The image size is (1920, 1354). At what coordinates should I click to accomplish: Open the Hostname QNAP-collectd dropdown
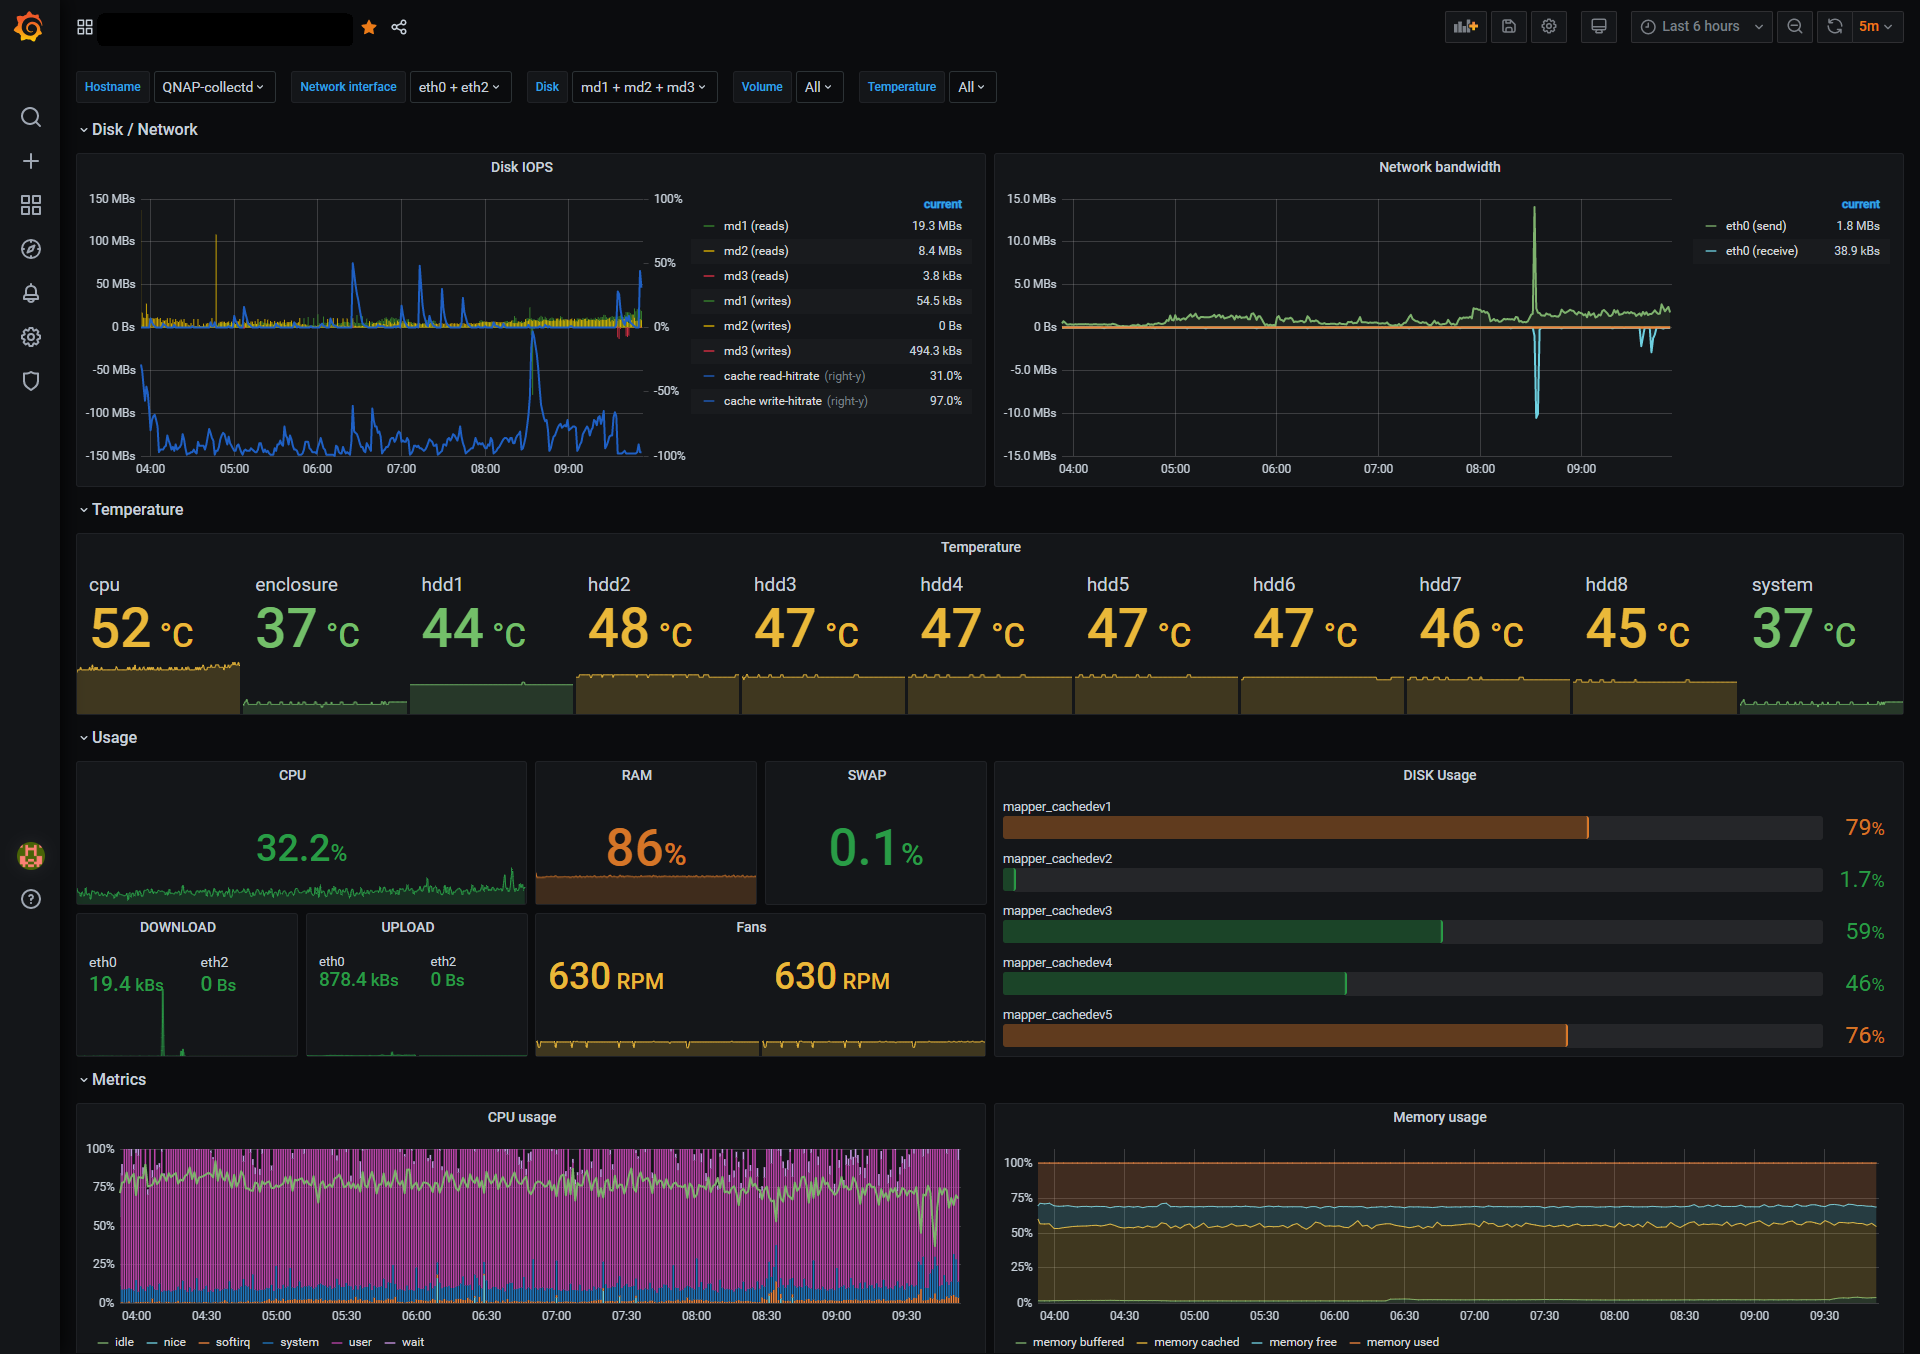pos(213,87)
